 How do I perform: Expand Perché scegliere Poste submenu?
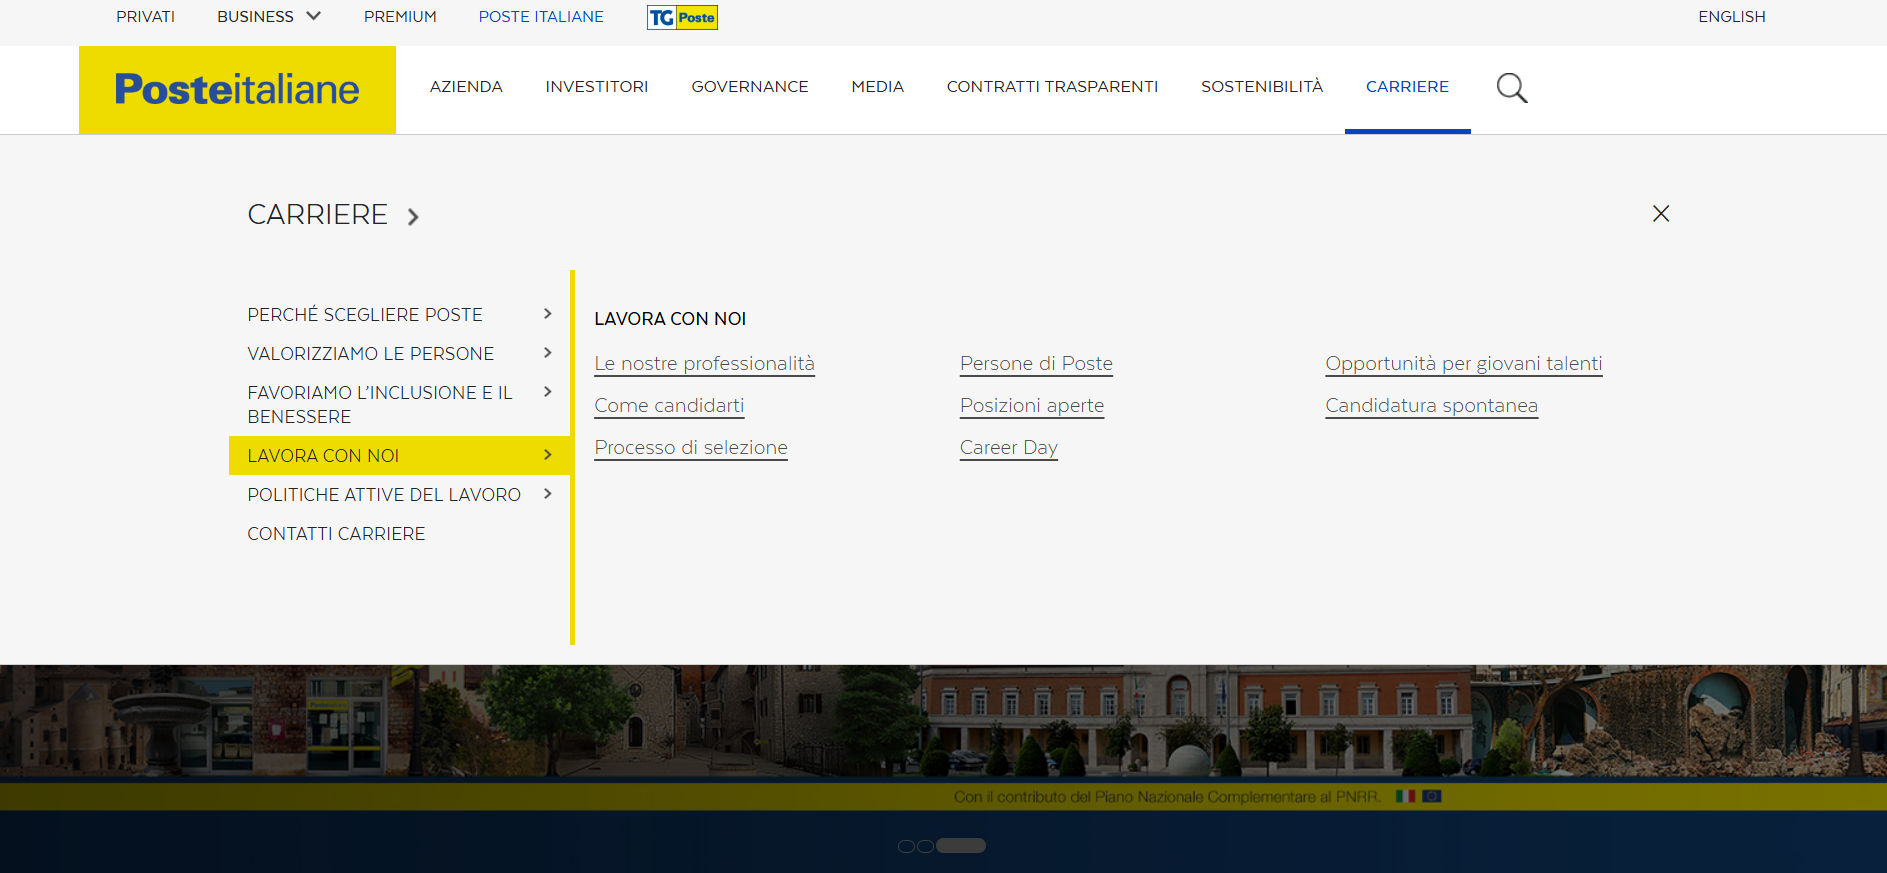click(x=547, y=314)
